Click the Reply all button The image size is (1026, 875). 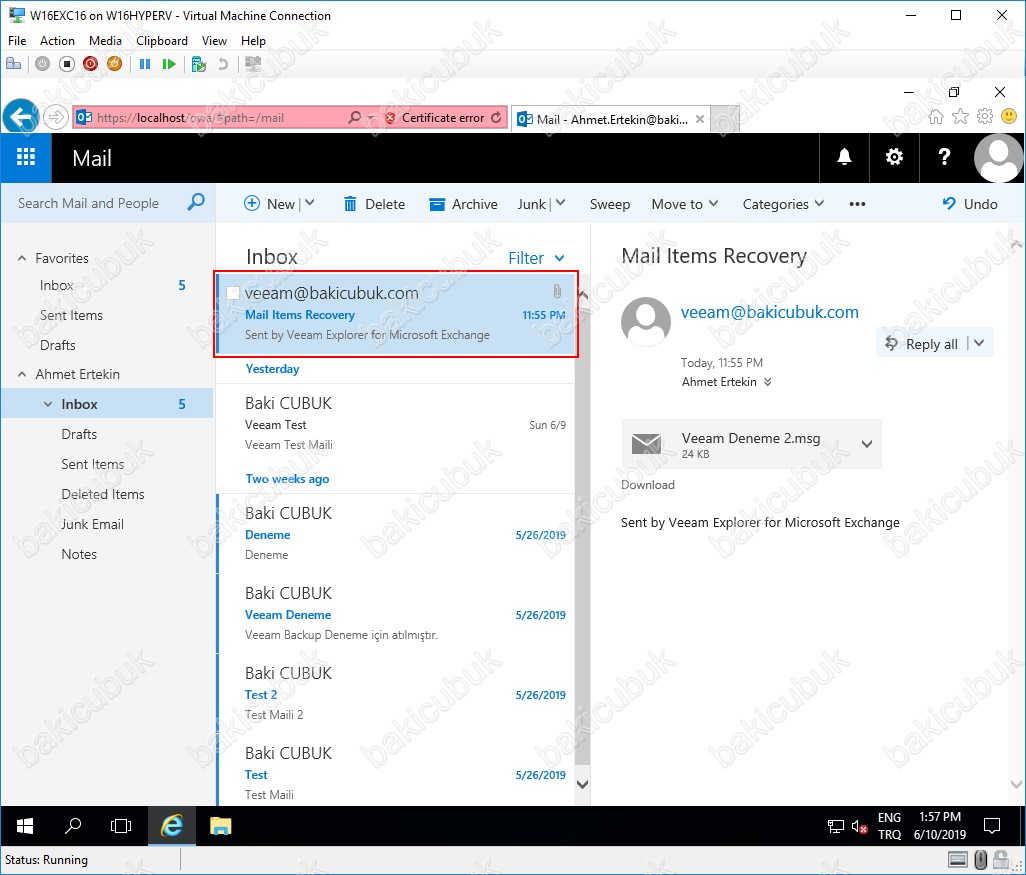(x=923, y=344)
